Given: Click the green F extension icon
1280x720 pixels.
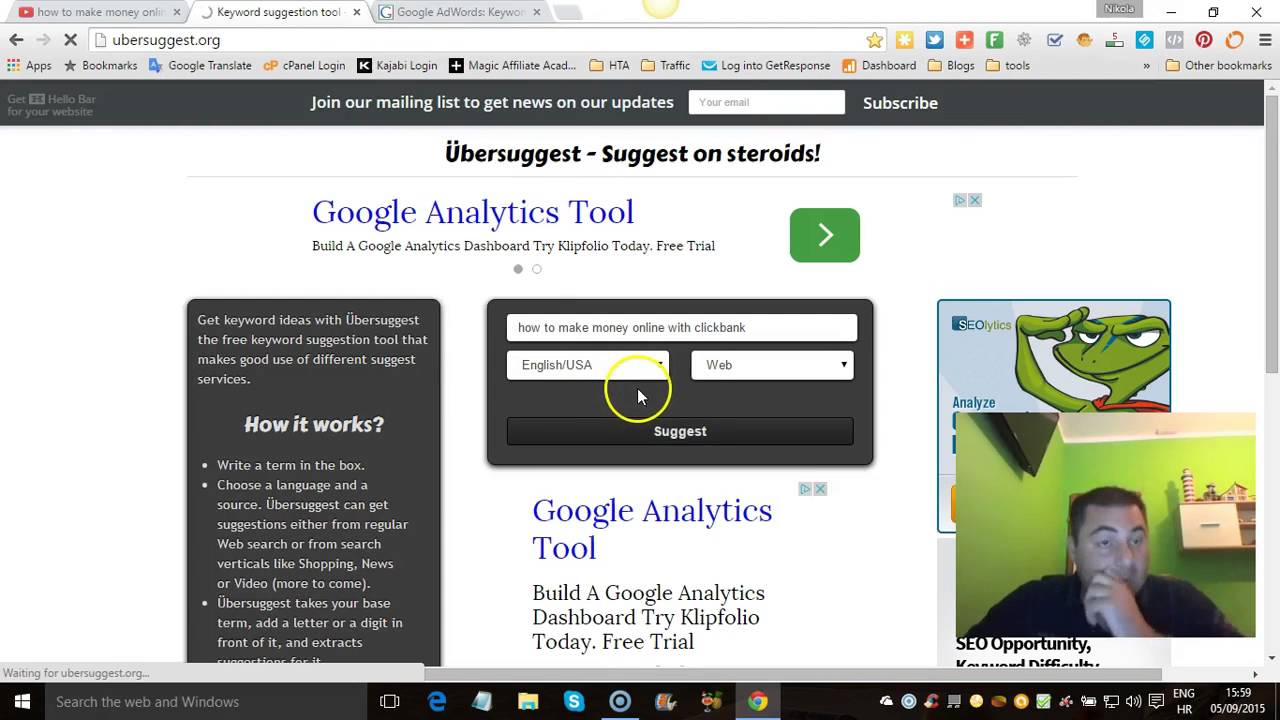Looking at the screenshot, I should (x=994, y=40).
